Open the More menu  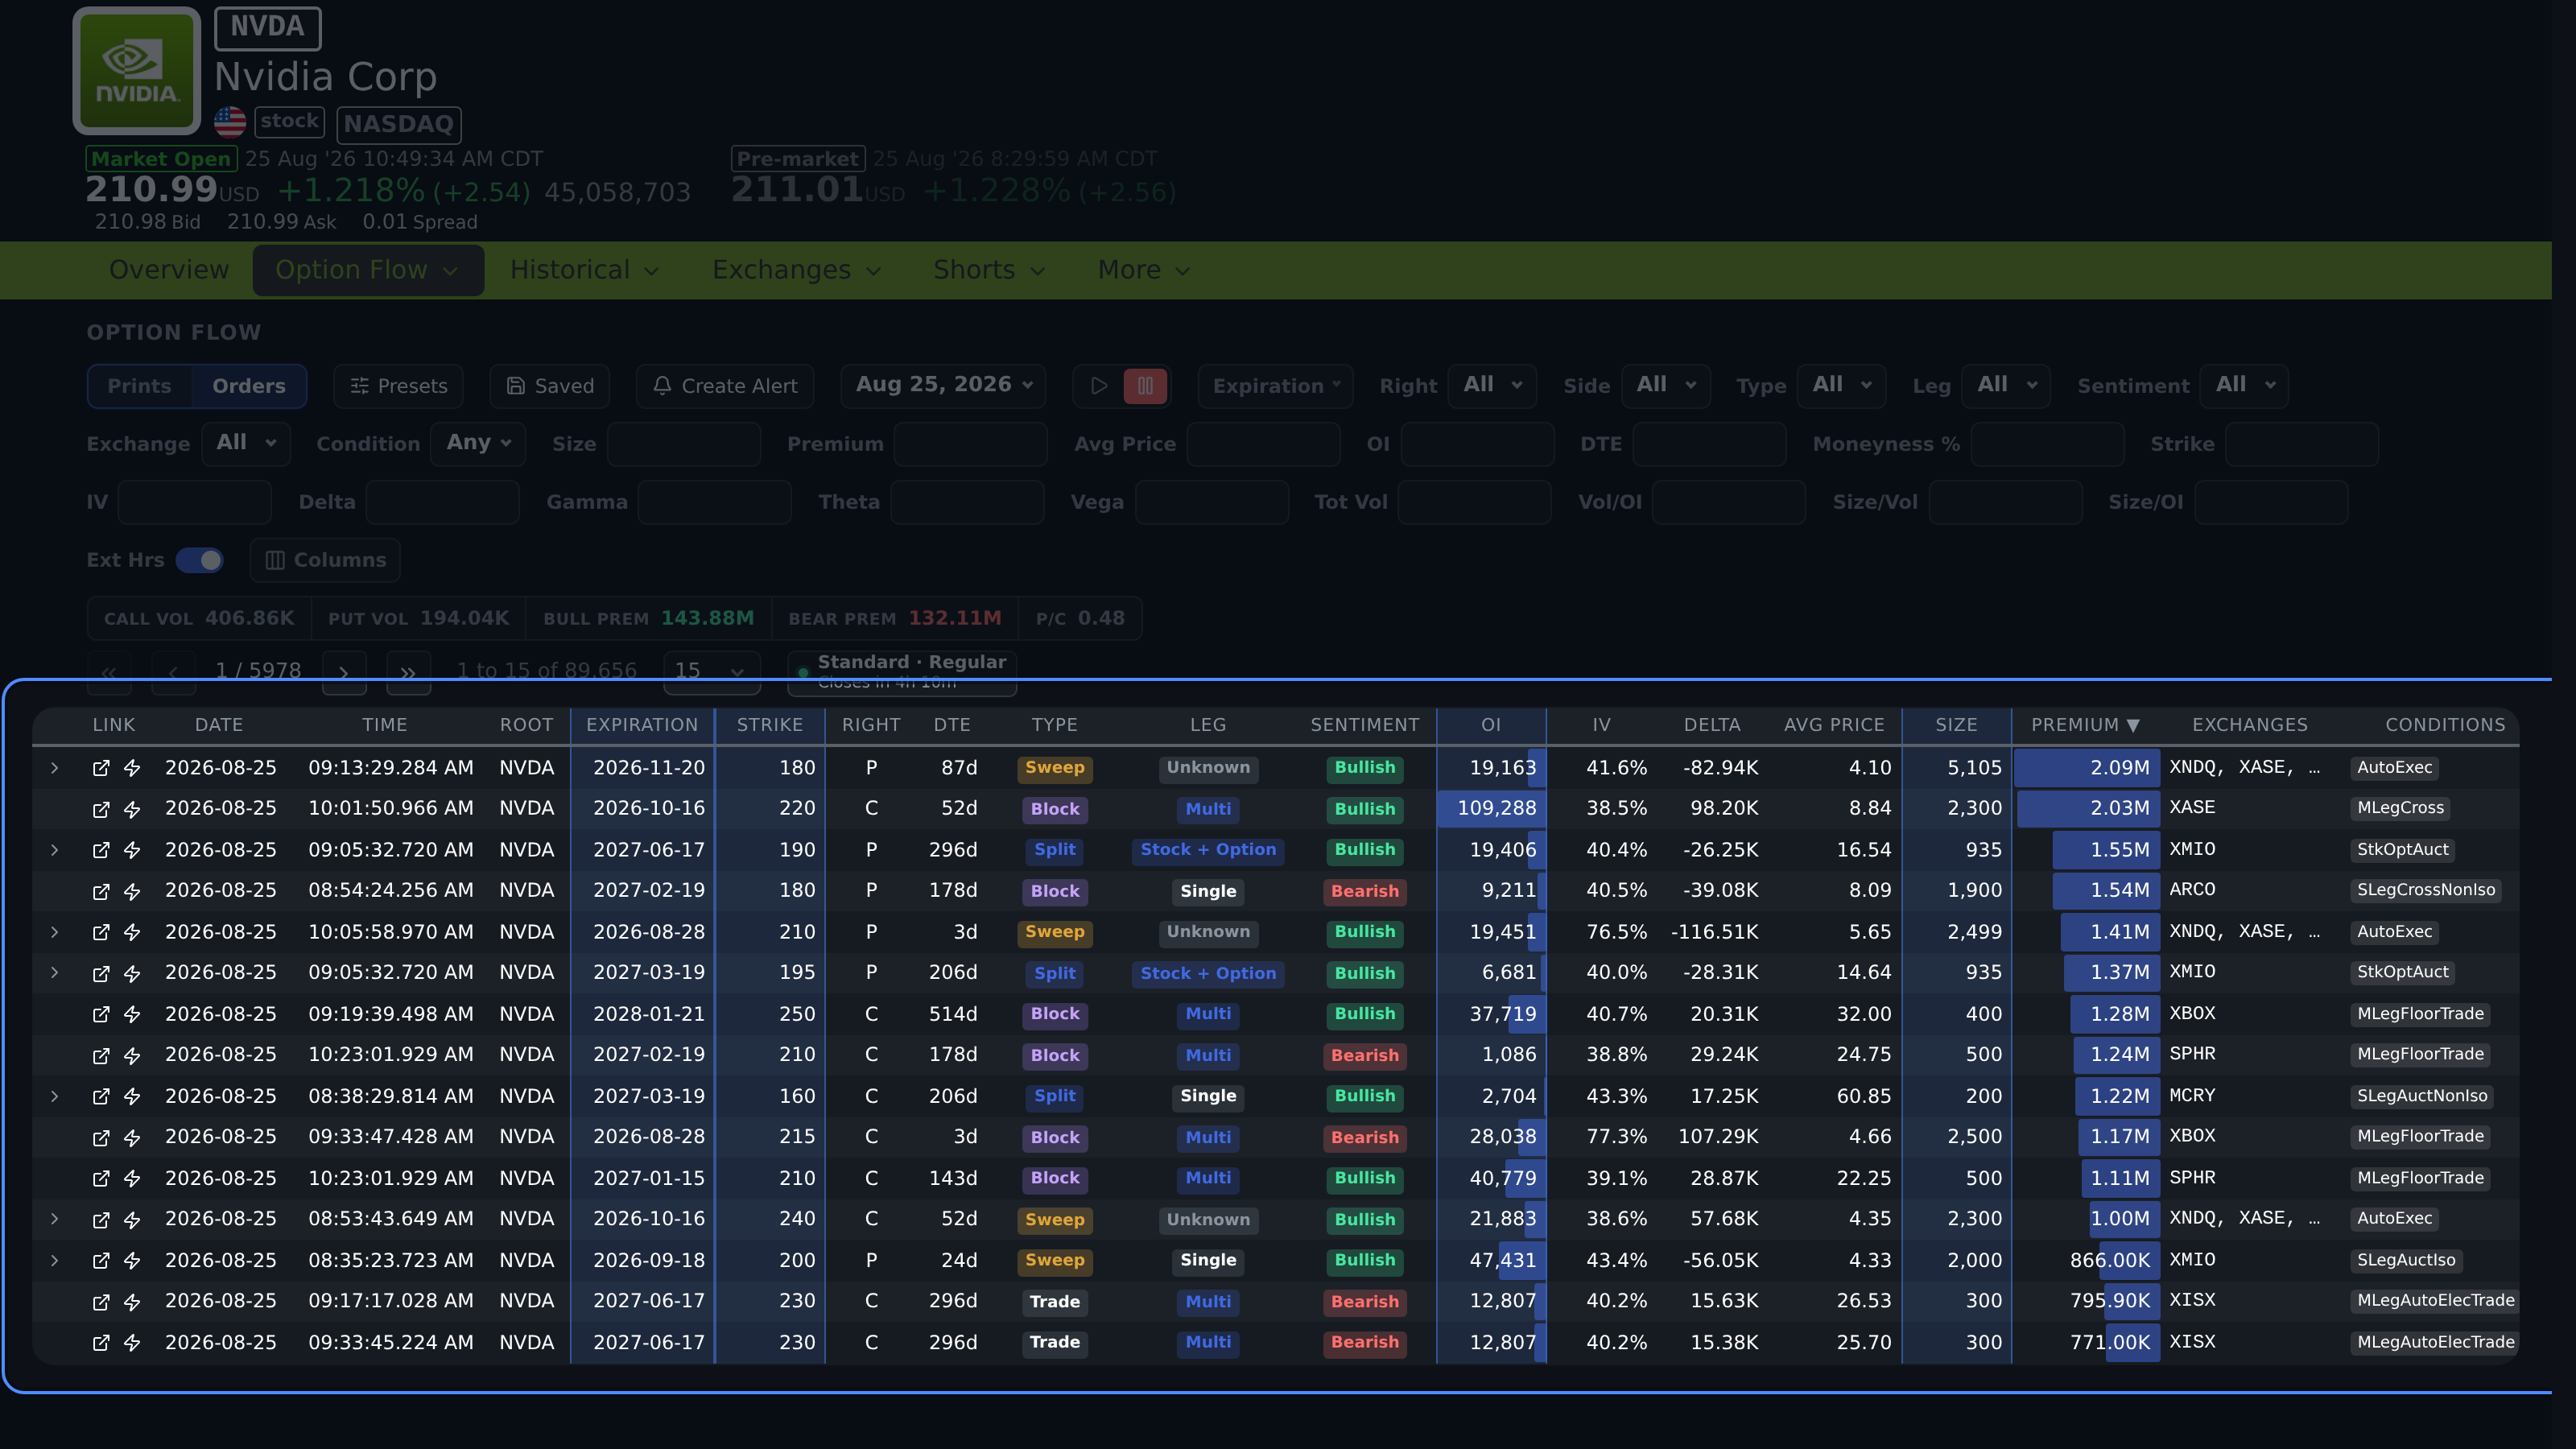1143,270
